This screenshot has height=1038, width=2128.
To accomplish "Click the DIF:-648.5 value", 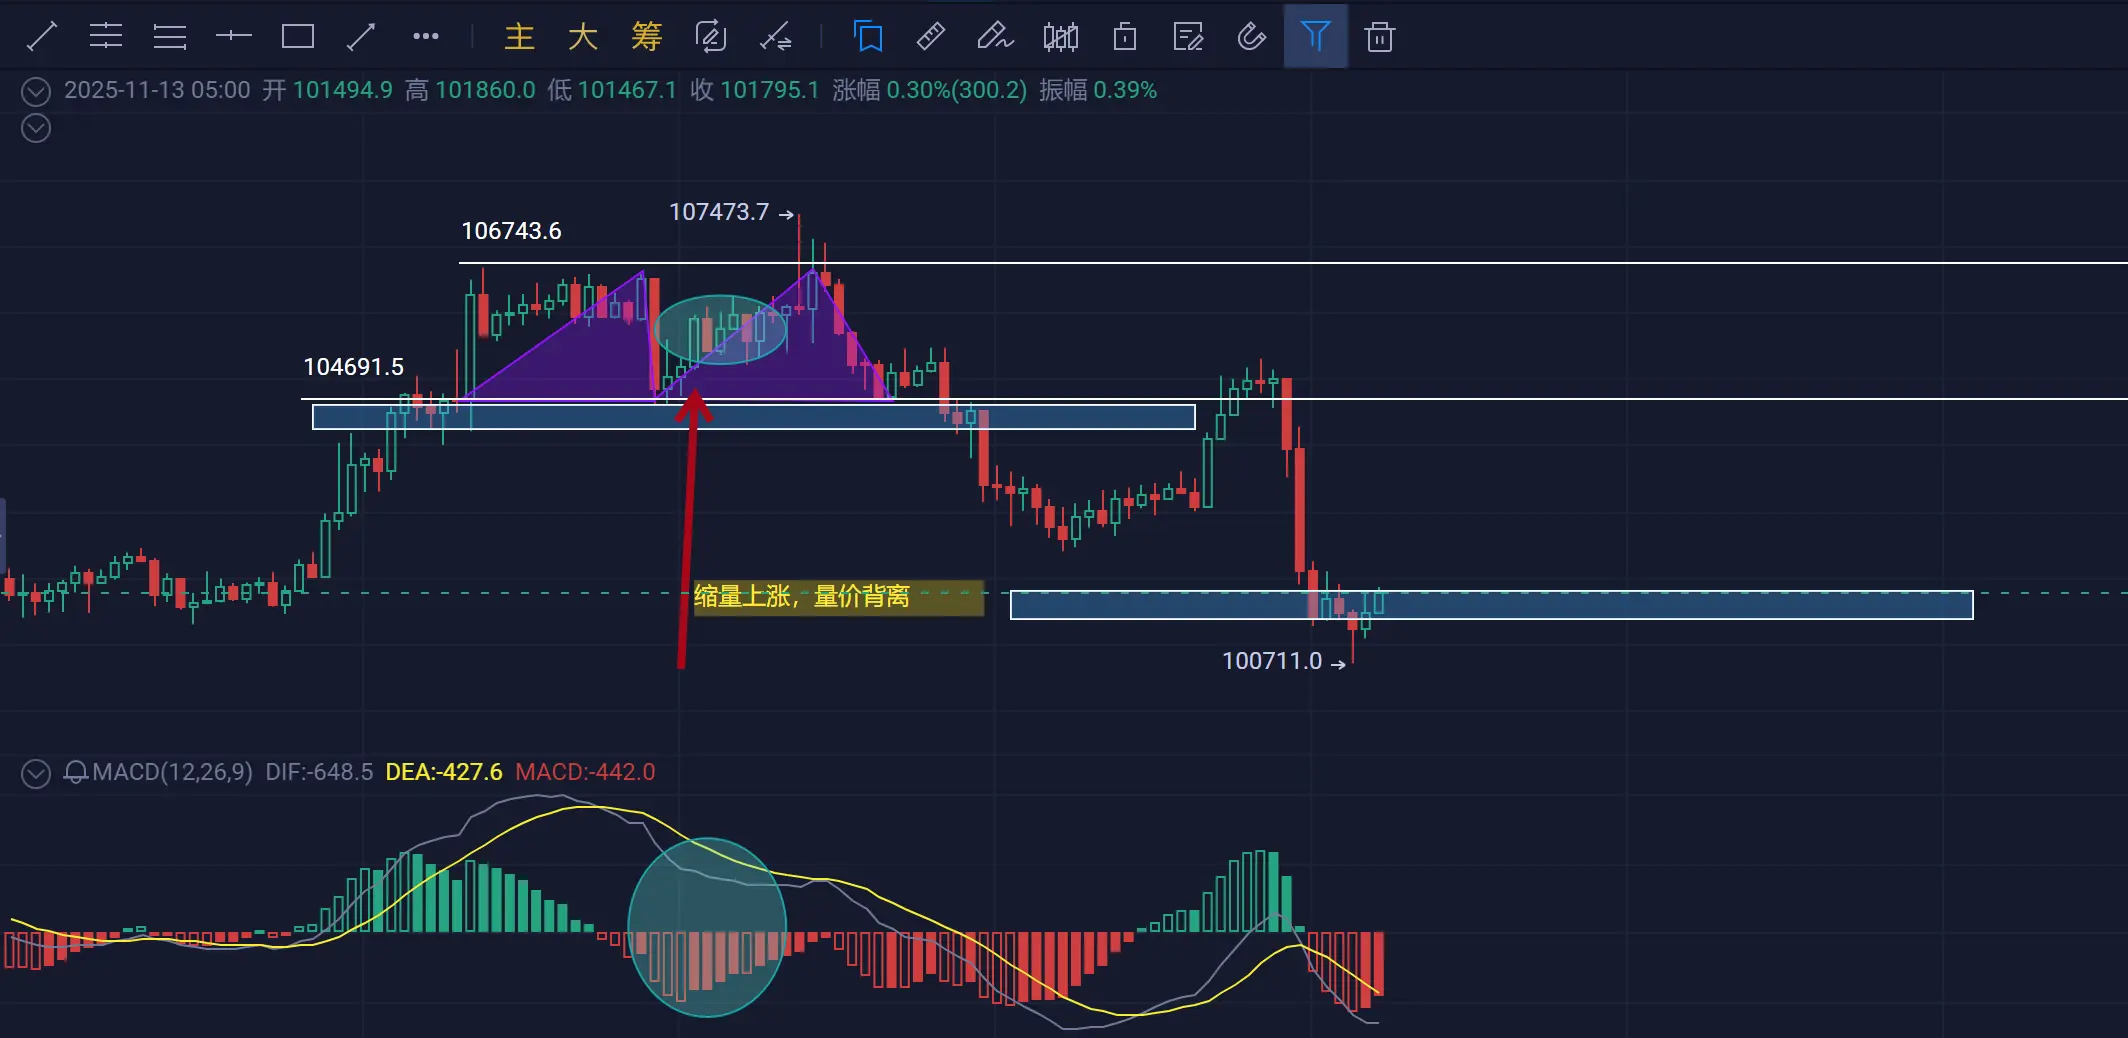I will coord(319,772).
